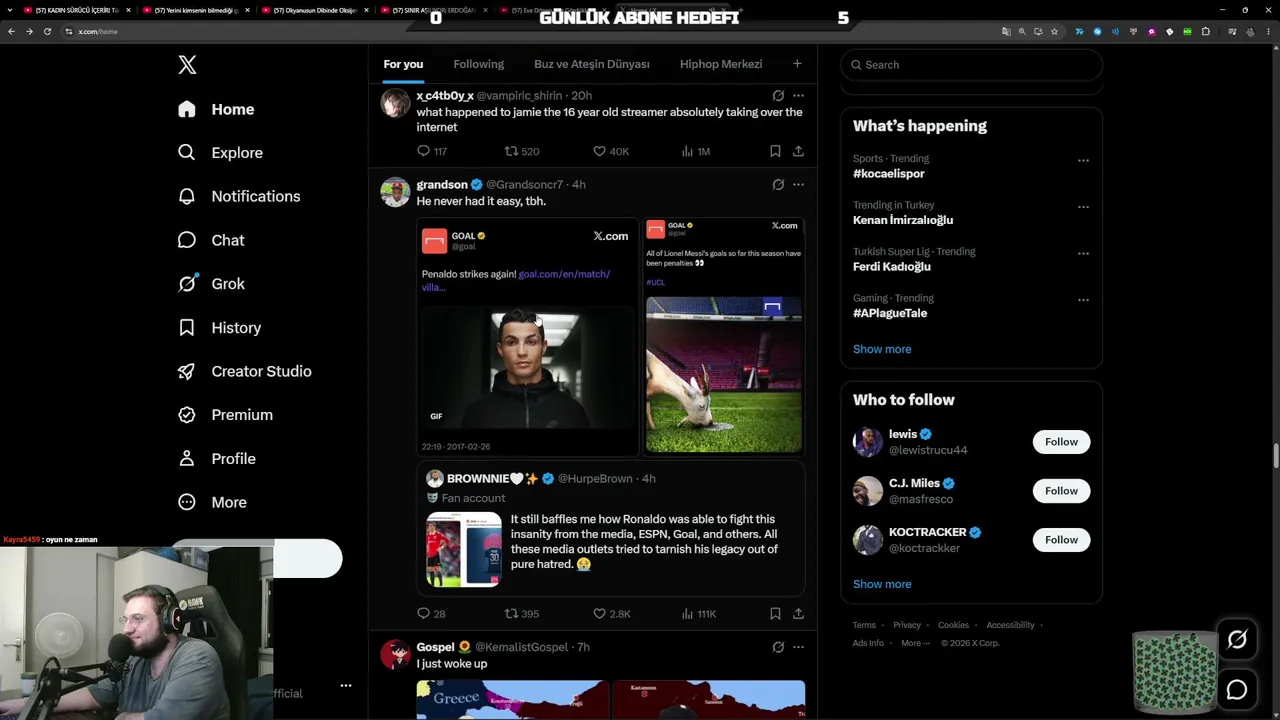Follow KOCTRACKER

(x=1061, y=540)
